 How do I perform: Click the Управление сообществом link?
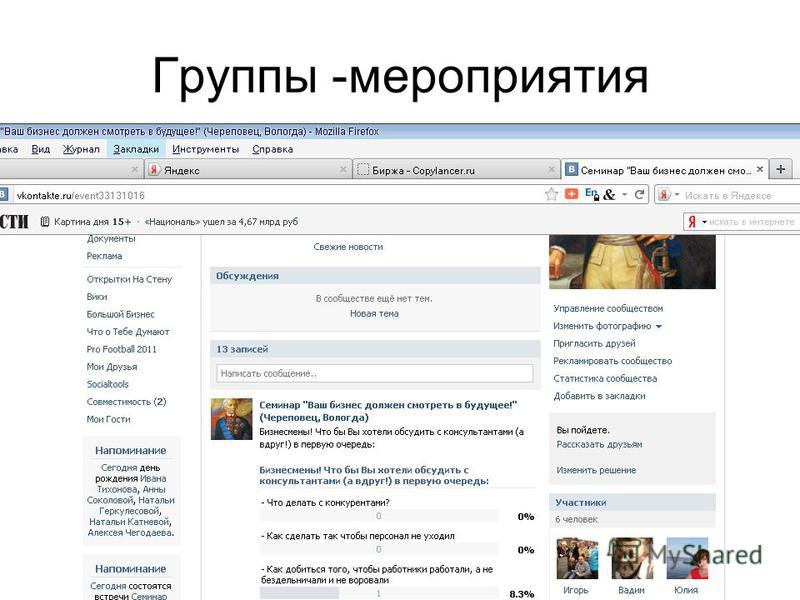(x=608, y=308)
